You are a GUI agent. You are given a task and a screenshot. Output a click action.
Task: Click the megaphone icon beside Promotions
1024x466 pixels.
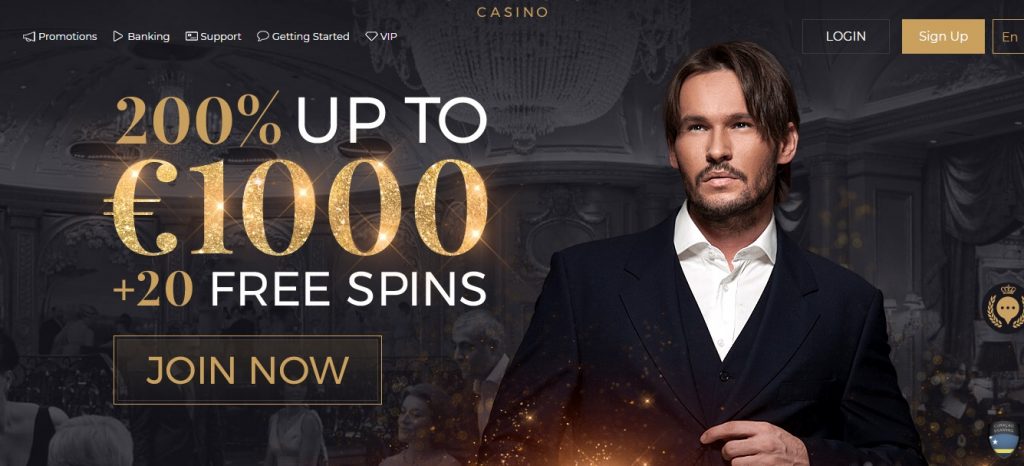29,37
